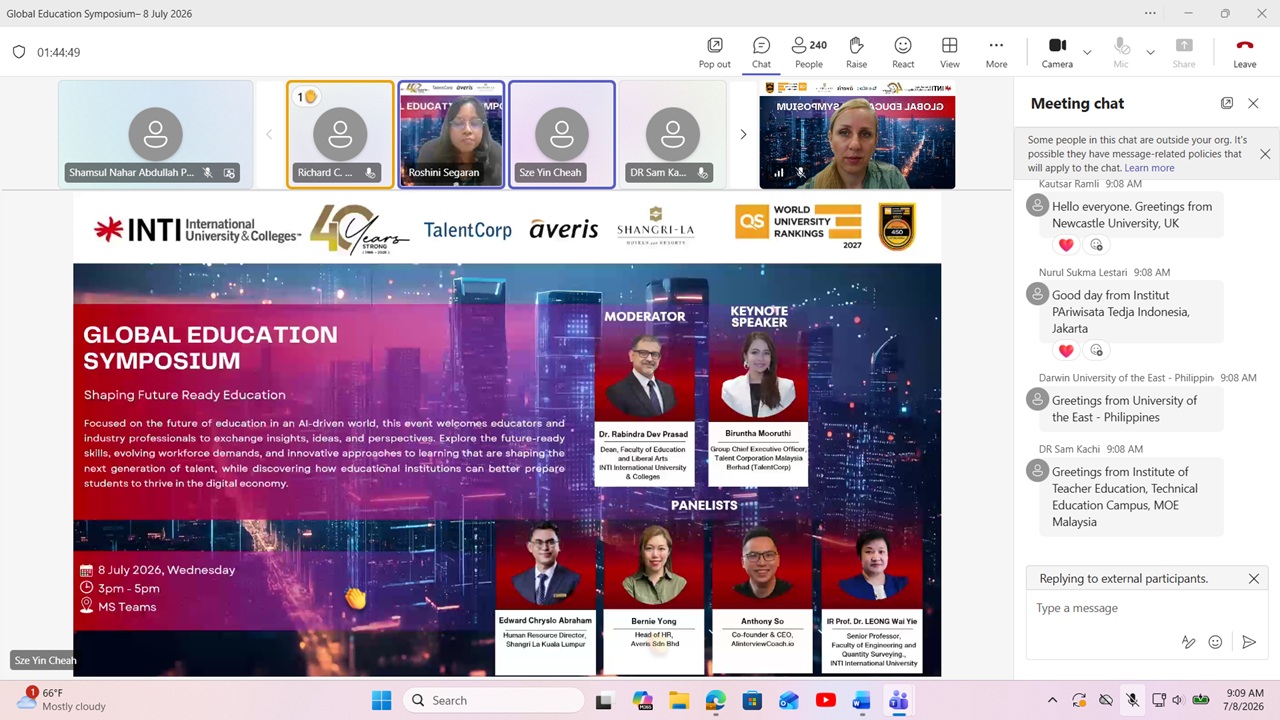Select Roshini Segaran video tile

click(451, 134)
